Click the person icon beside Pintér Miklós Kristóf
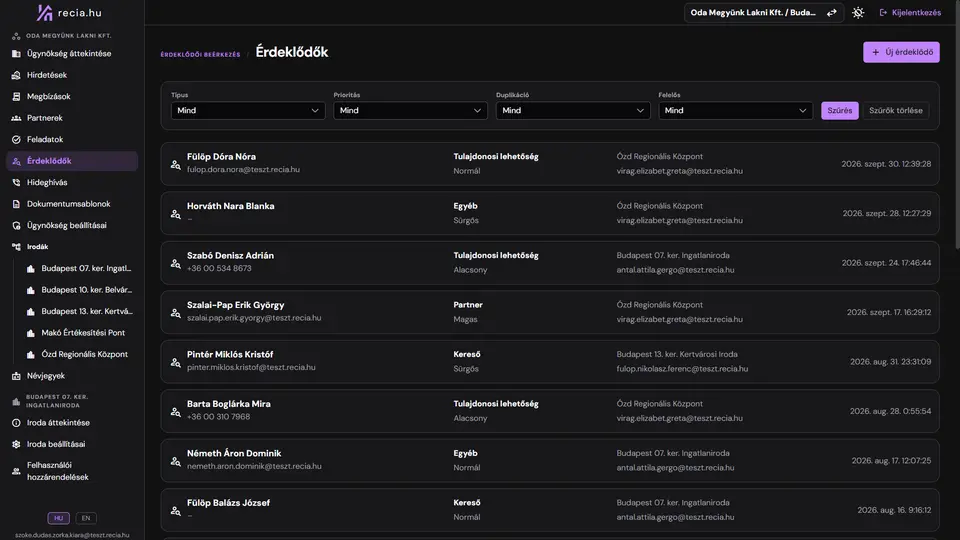The height and width of the screenshot is (540, 960). [x=176, y=362]
